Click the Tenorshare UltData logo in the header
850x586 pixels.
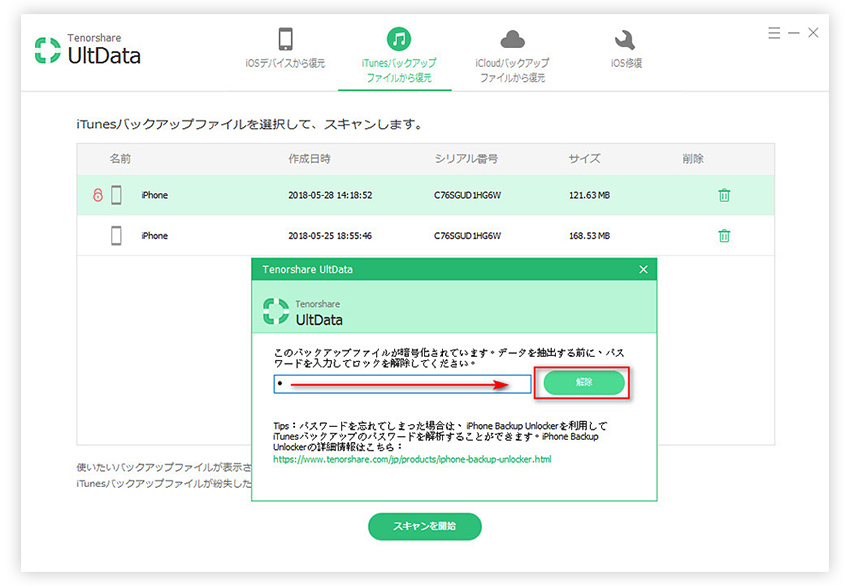(87, 49)
